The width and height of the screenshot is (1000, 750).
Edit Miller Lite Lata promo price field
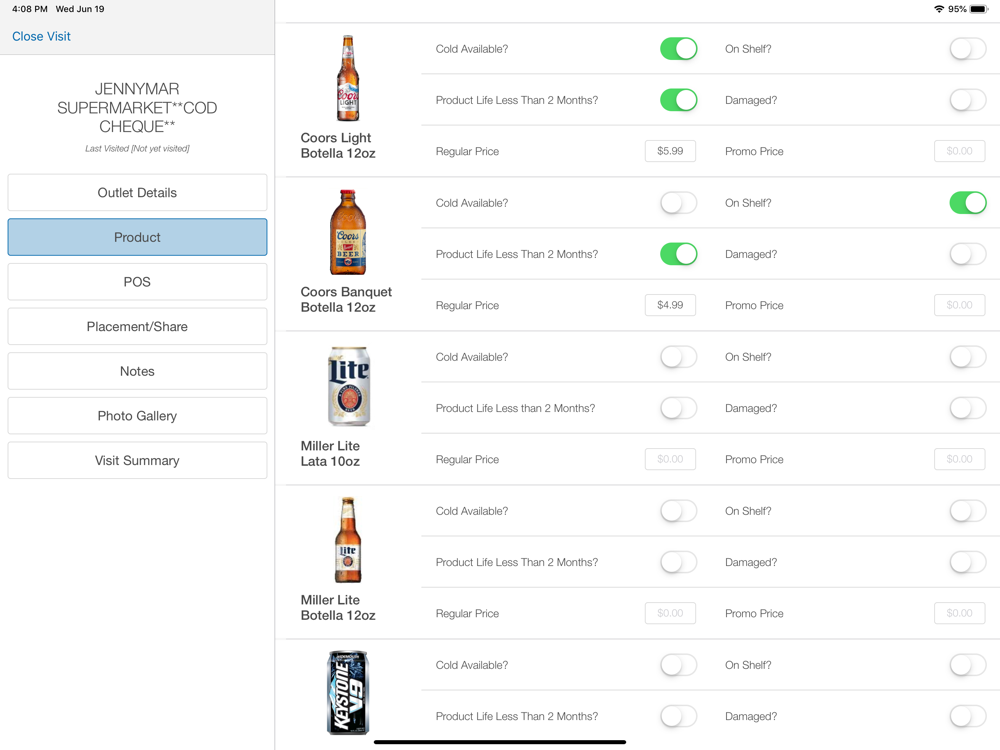[x=959, y=459]
